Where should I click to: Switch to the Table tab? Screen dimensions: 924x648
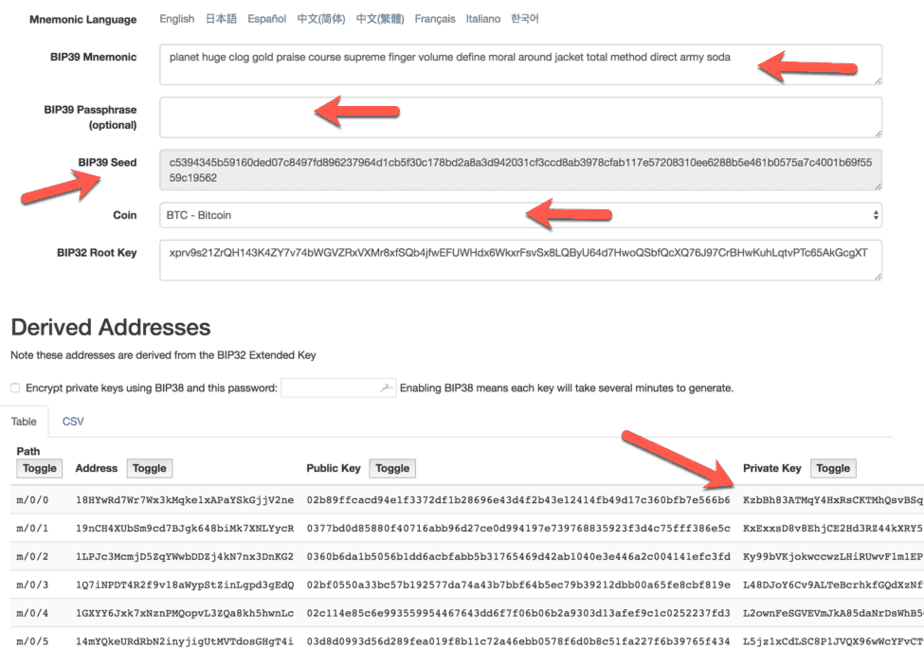coord(24,422)
